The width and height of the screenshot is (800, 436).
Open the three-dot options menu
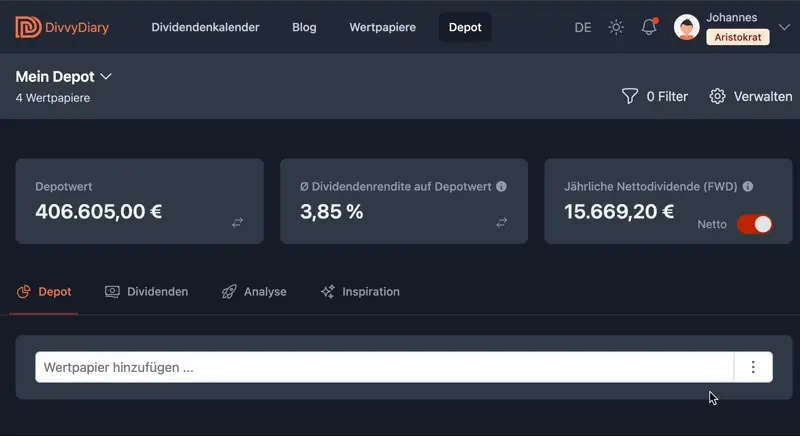pos(753,367)
